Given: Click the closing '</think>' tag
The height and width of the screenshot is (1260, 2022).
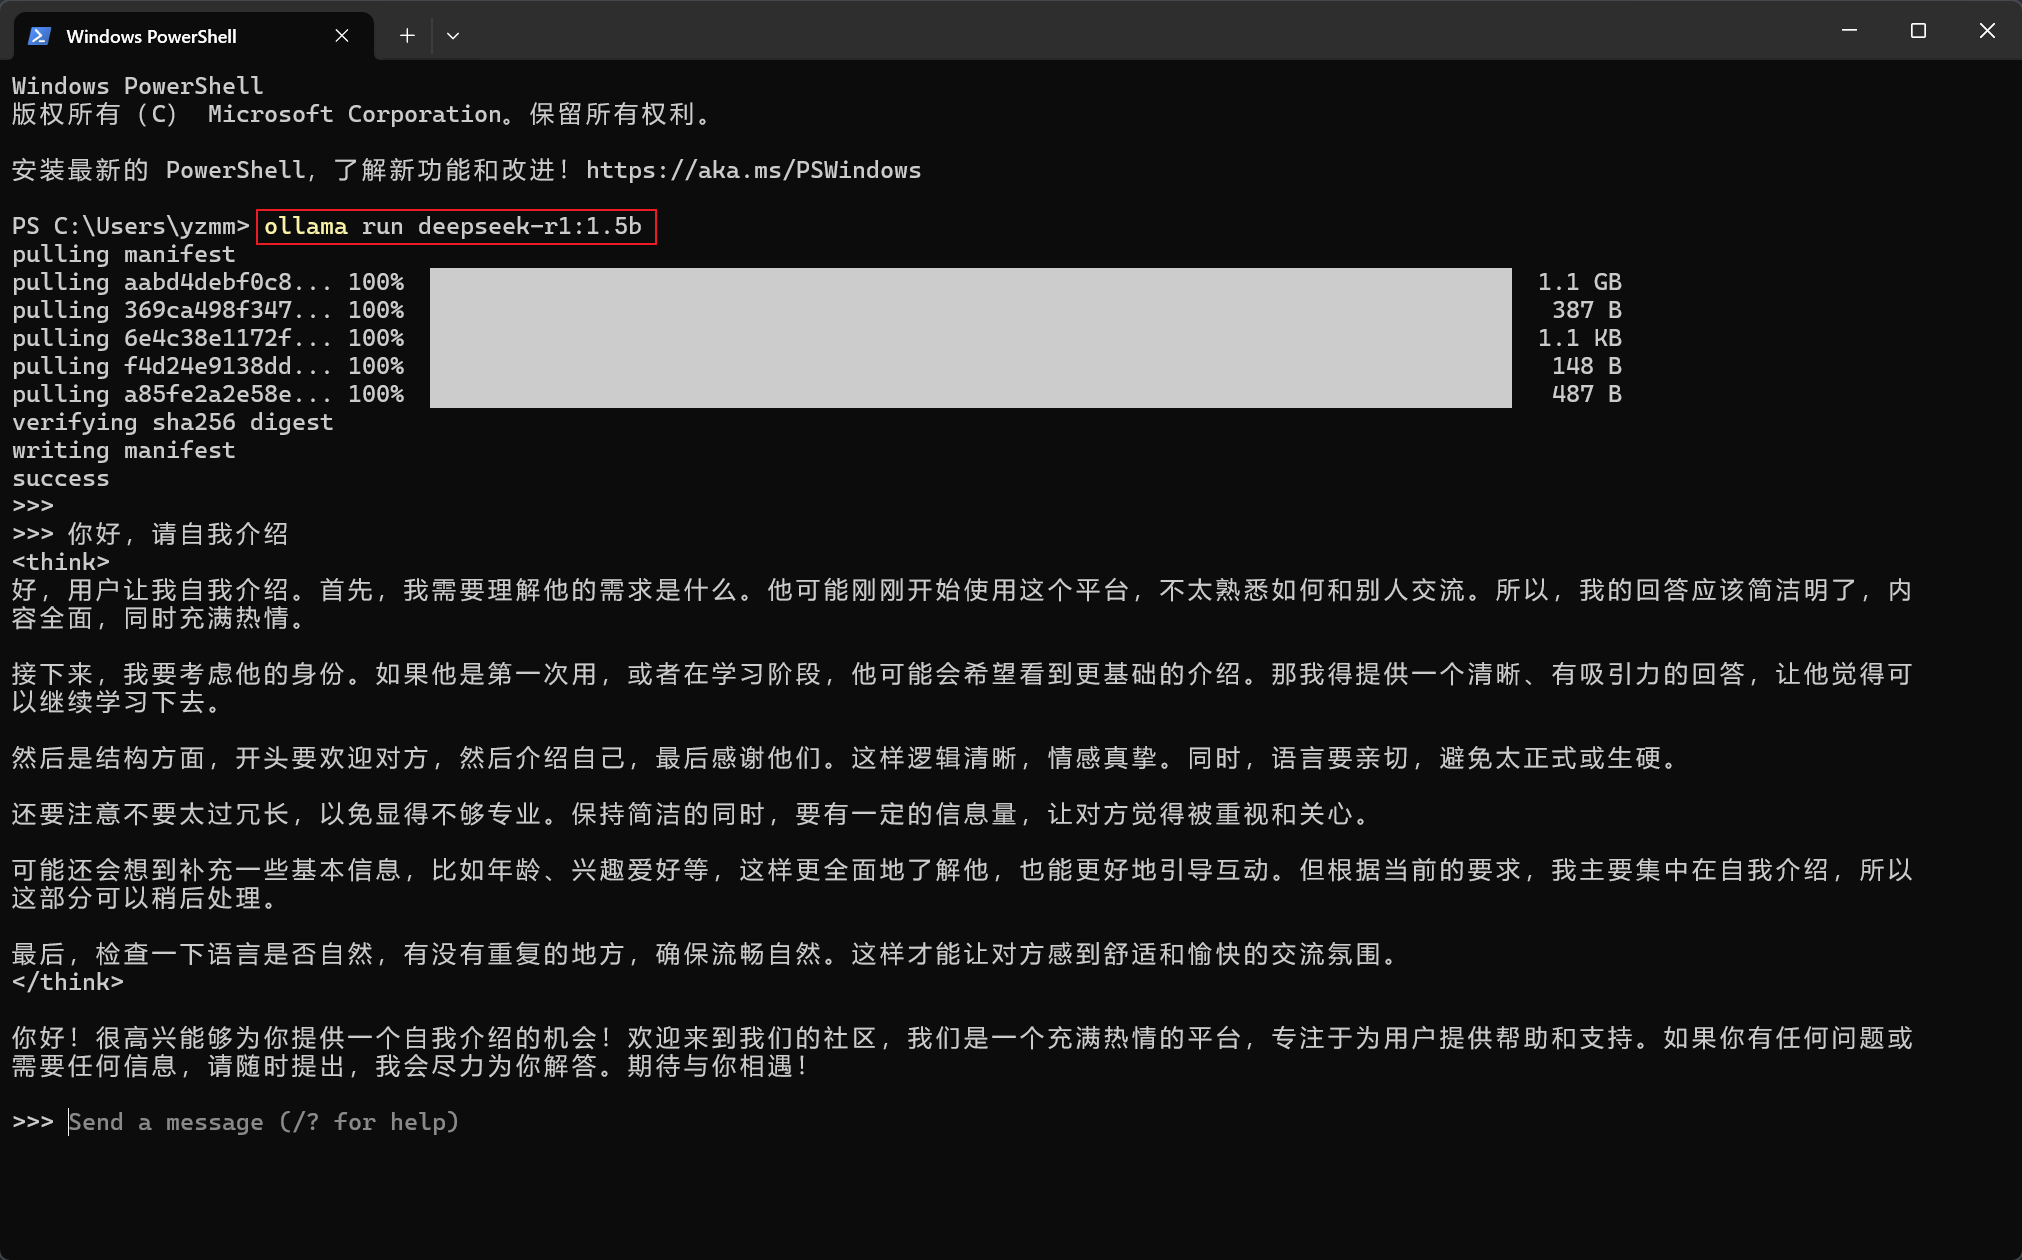Looking at the screenshot, I should tap(68, 982).
